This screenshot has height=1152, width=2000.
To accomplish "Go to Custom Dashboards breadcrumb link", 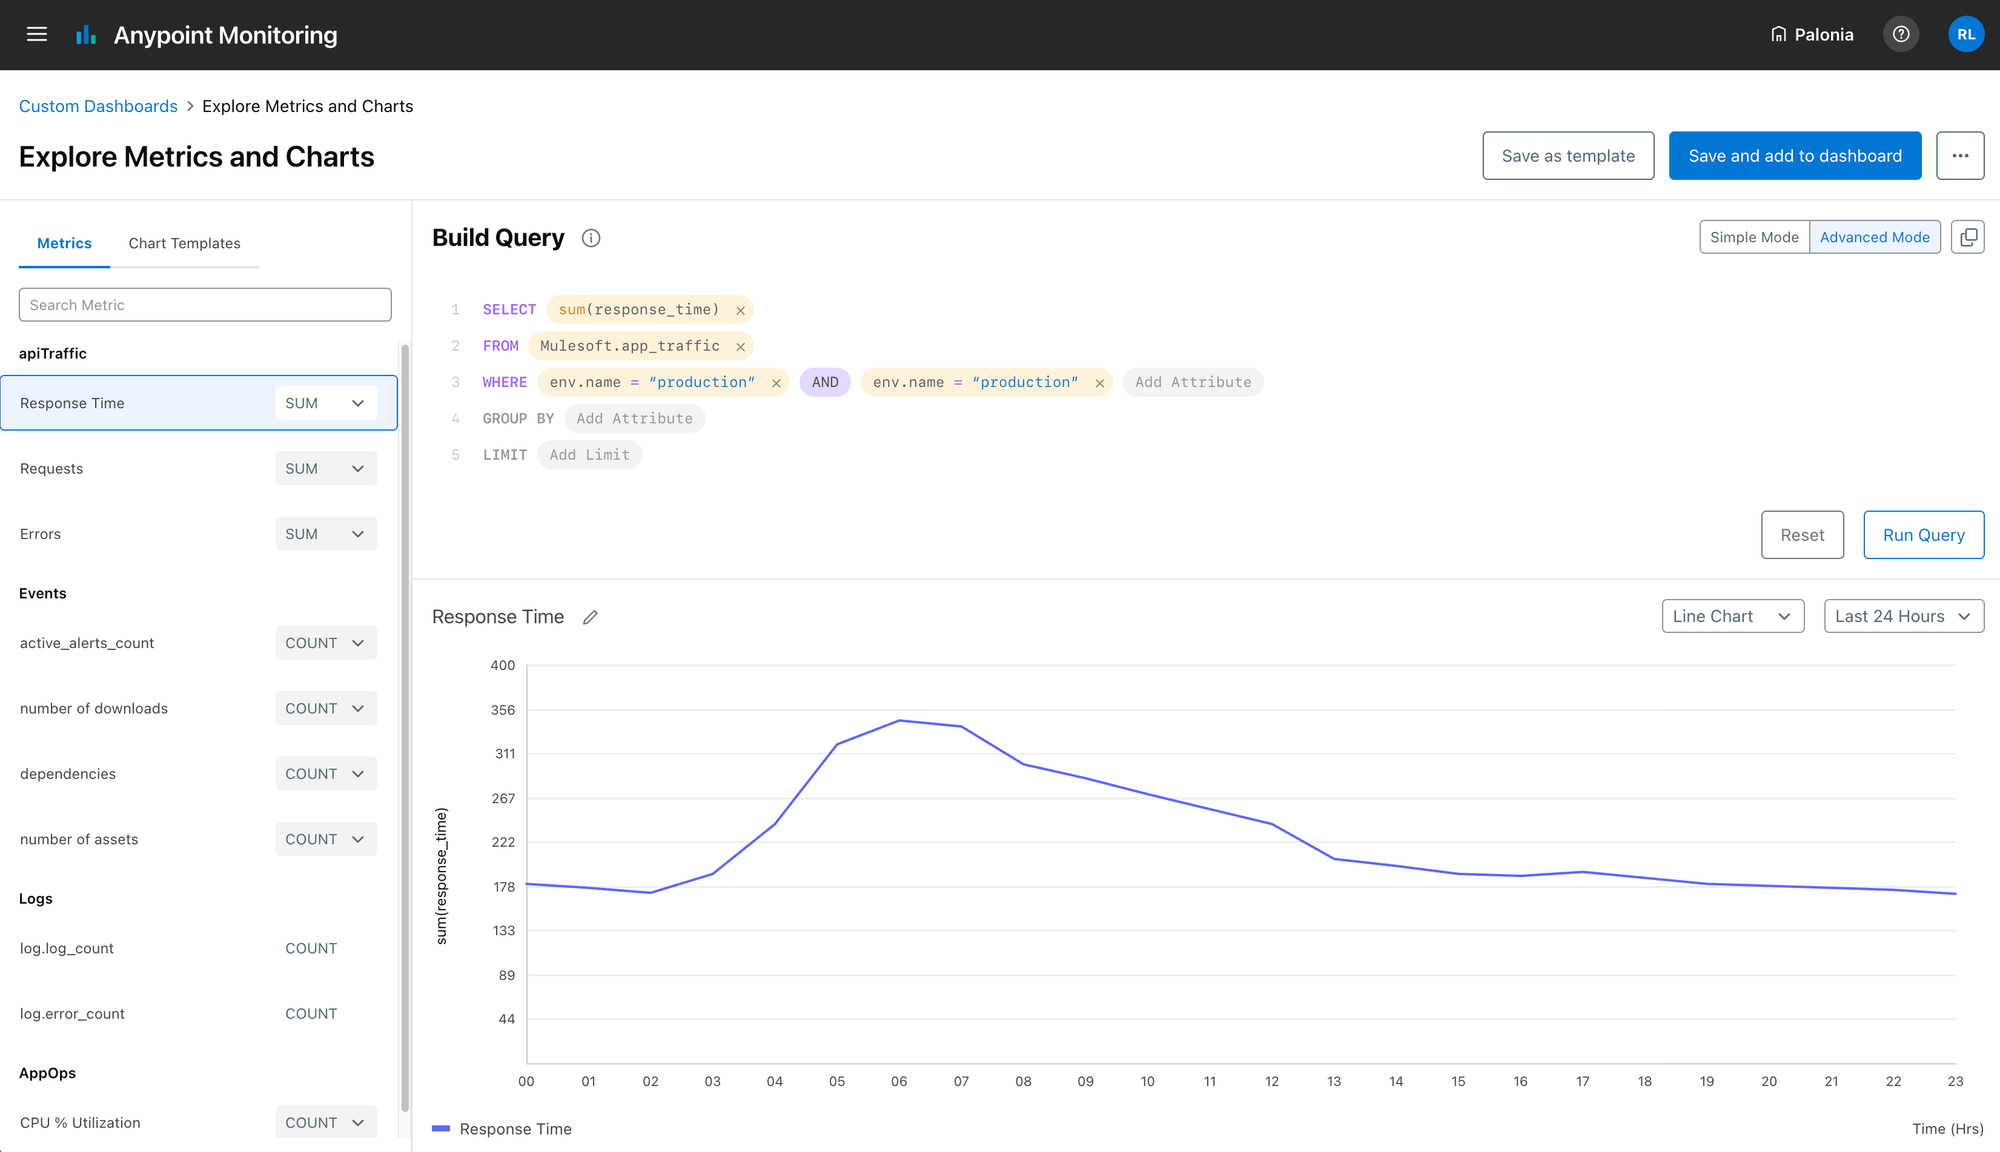I will (98, 106).
